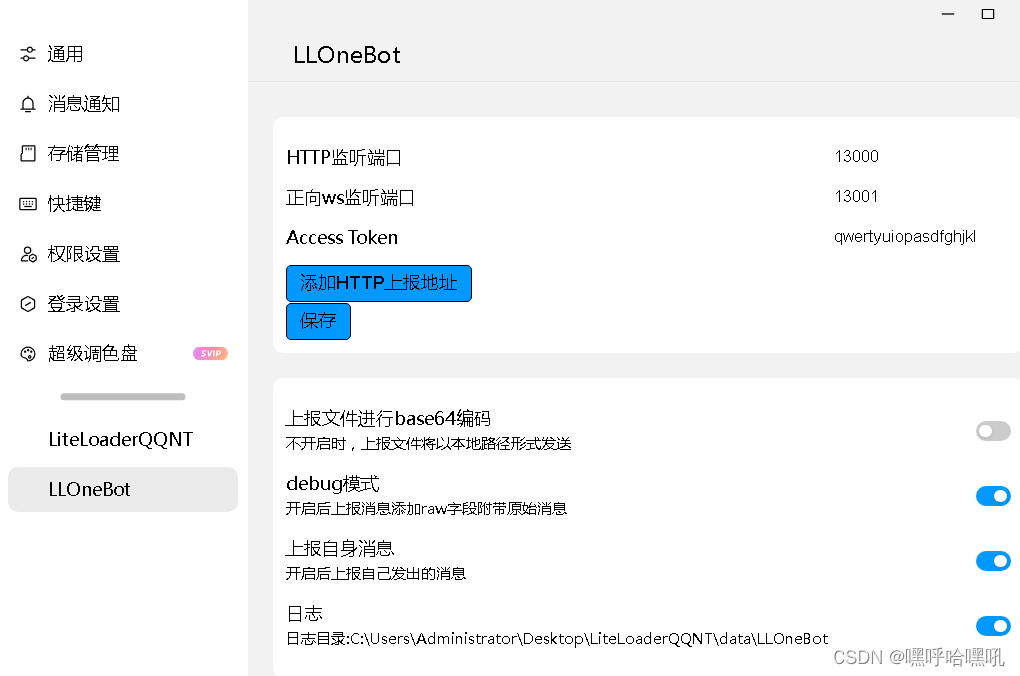Click the SVIP badge next to 超级调色盘
1020x676 pixels.
coord(210,353)
